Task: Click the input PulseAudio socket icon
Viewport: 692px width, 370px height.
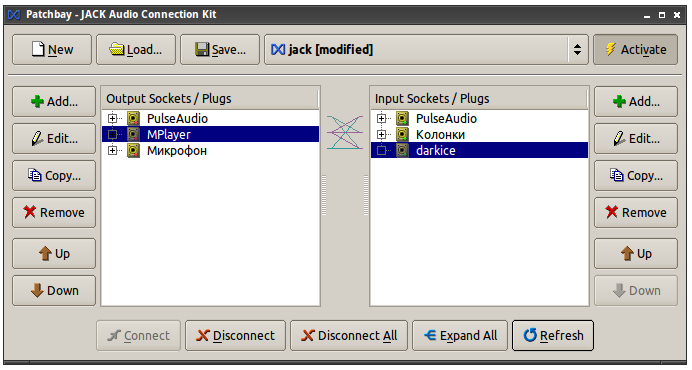Action: [402, 118]
